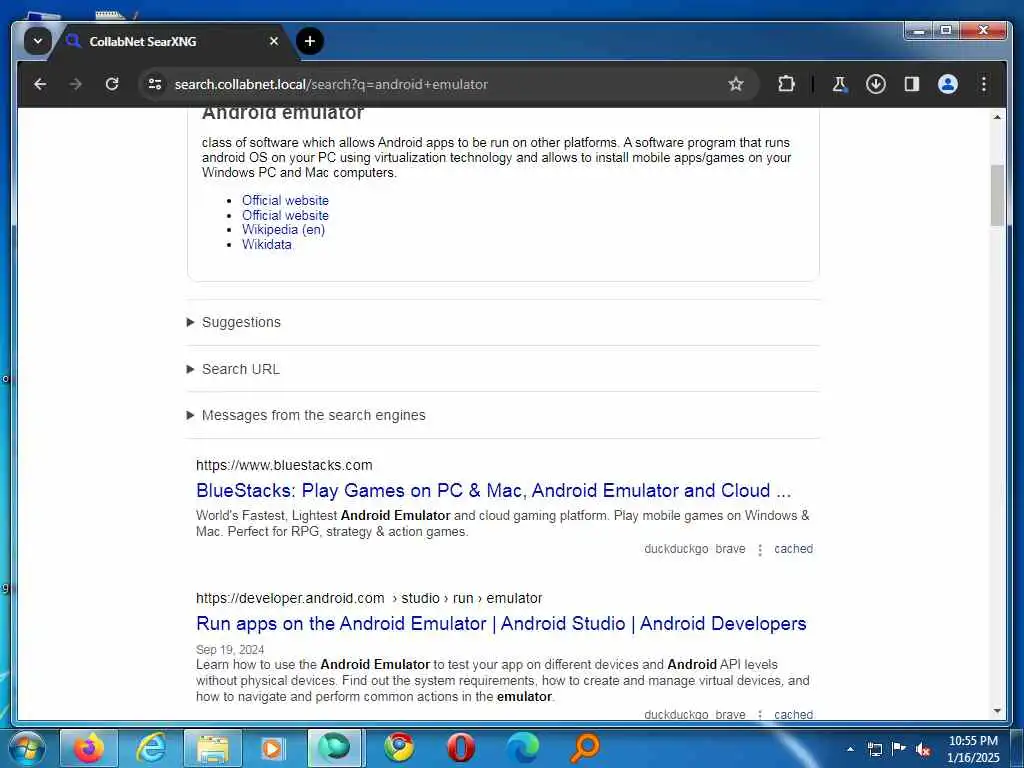Click the scrollbar up arrow

click(997, 118)
